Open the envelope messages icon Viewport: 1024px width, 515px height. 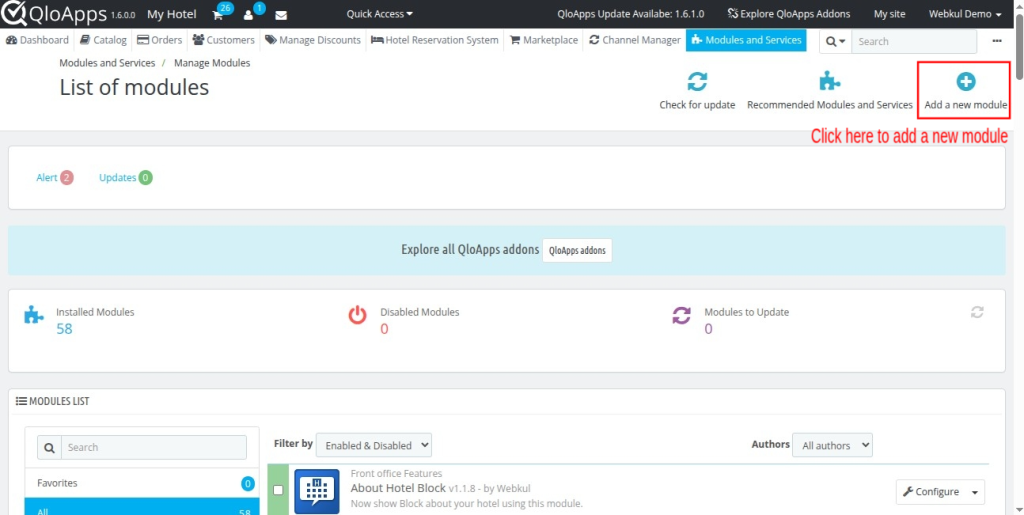pyautogui.click(x=281, y=15)
